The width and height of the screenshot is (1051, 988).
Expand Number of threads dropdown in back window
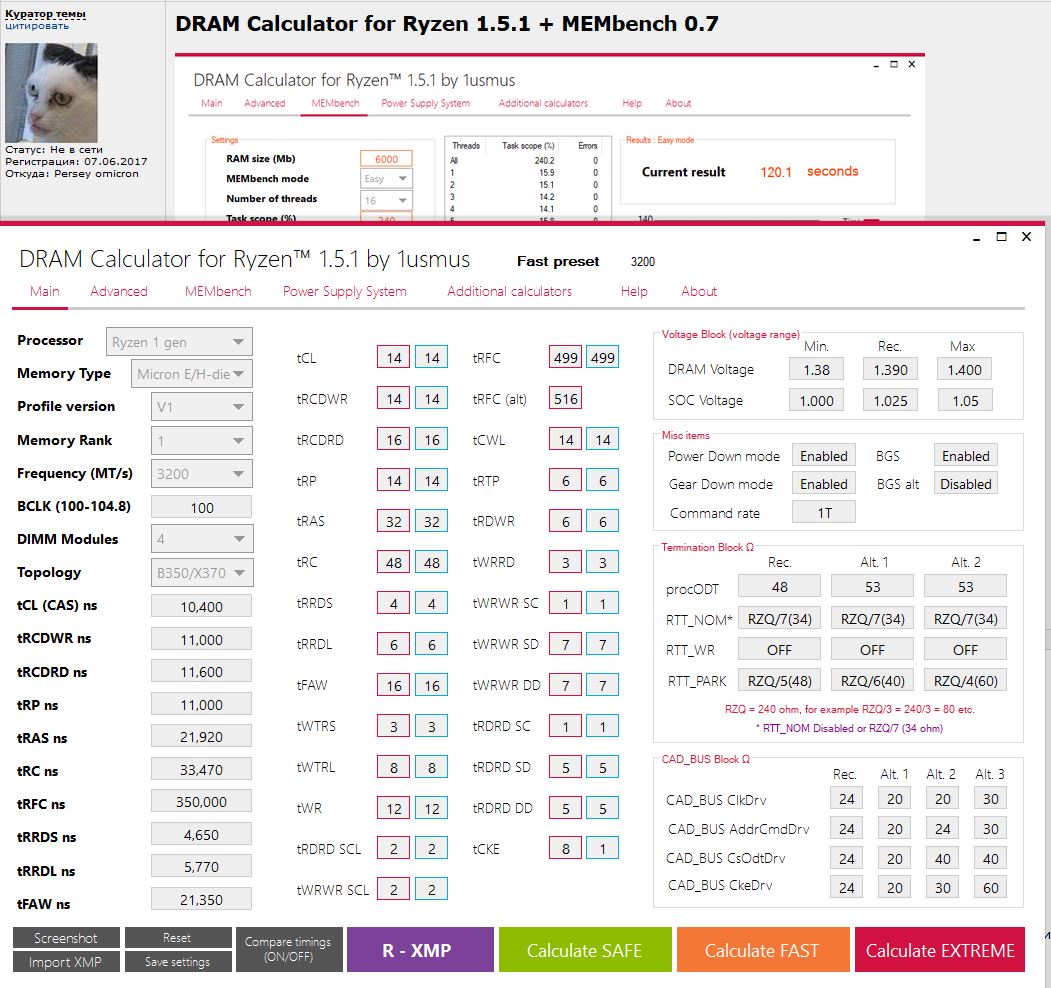386,200
